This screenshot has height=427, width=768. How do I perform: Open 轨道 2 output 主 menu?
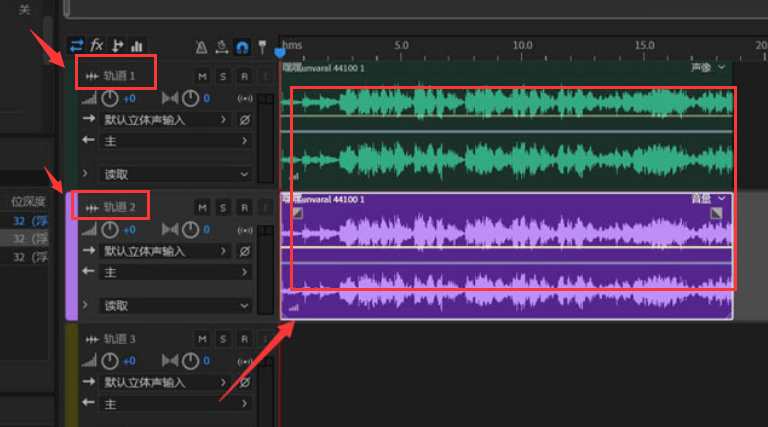pyautogui.click(x=176, y=272)
